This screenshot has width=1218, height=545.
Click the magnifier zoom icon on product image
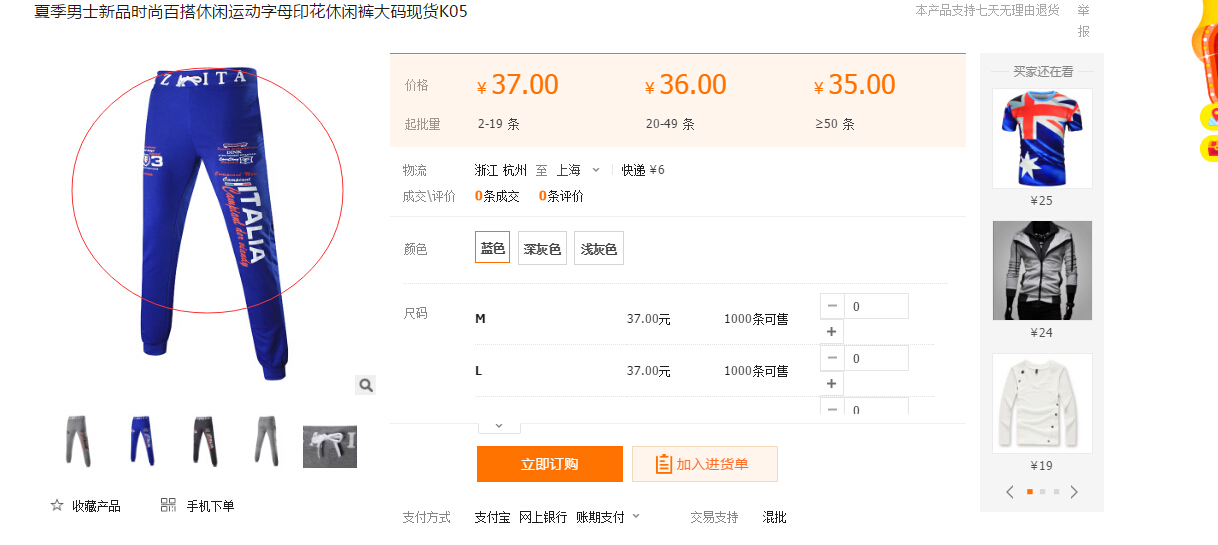365,385
